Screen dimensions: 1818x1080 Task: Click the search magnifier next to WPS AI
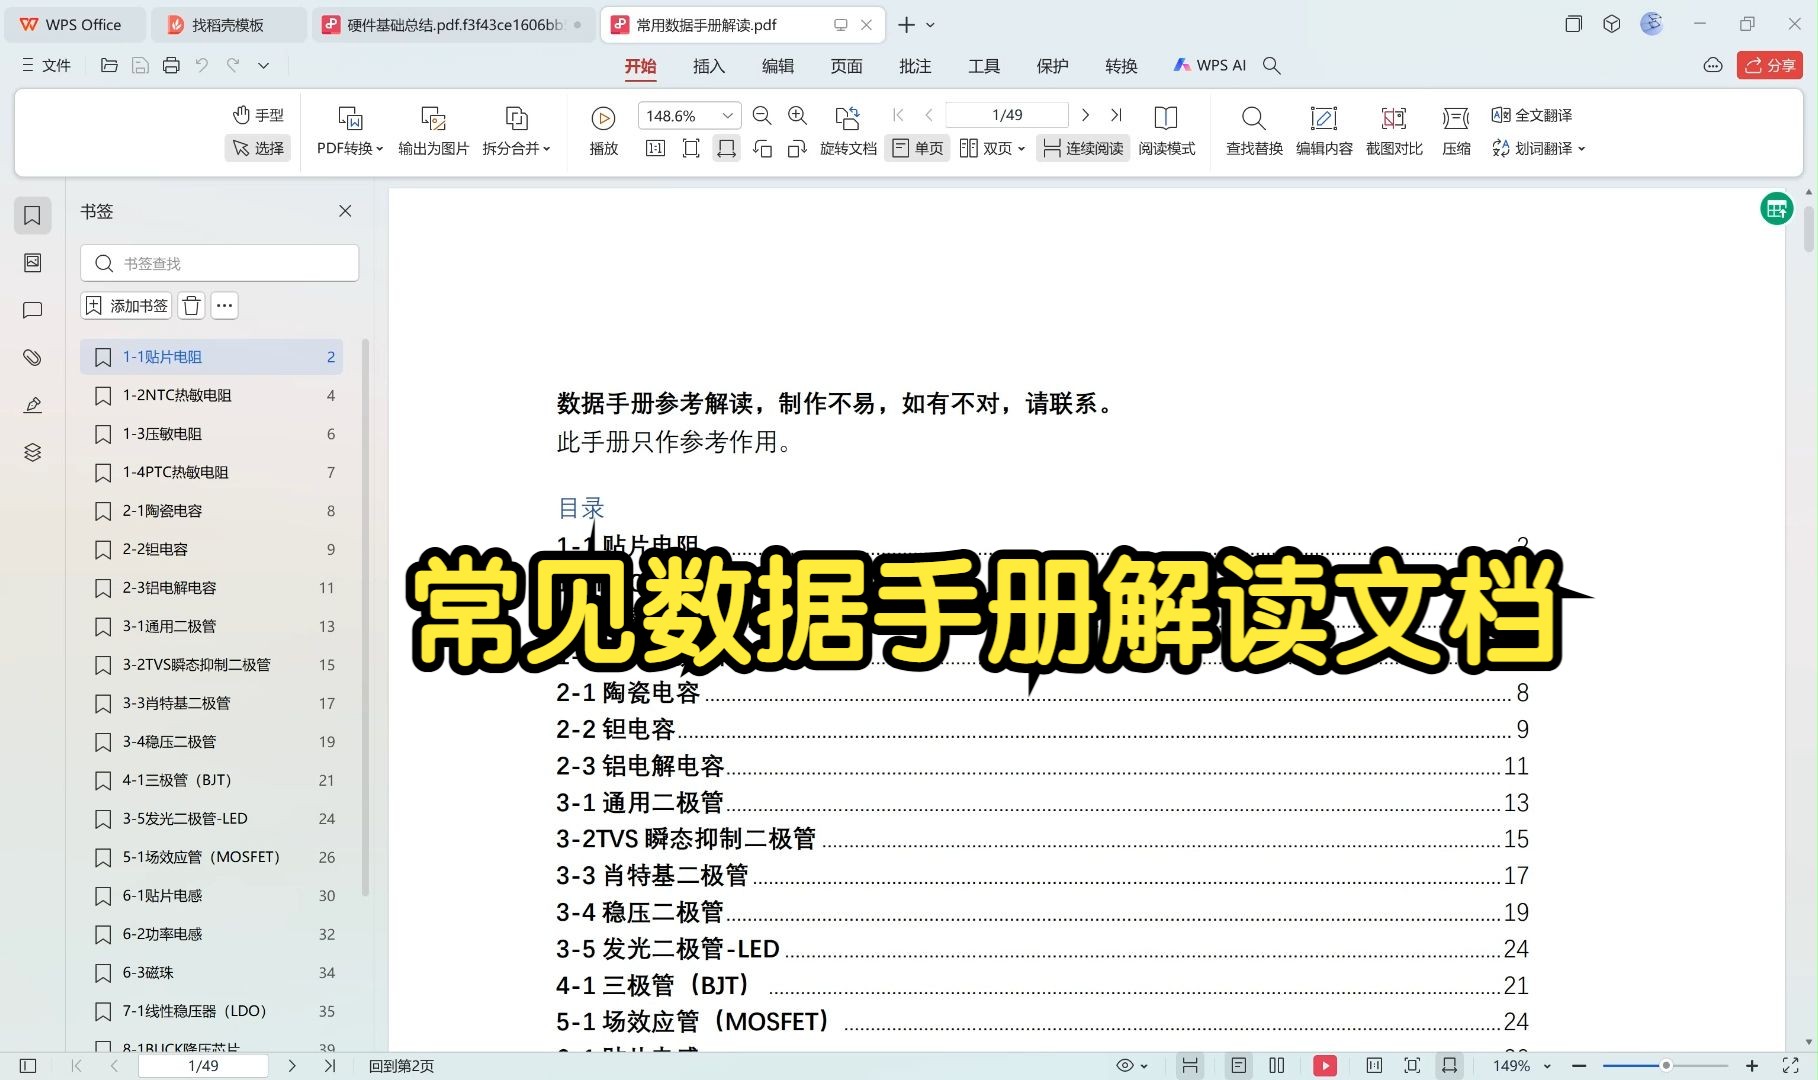pyautogui.click(x=1272, y=65)
